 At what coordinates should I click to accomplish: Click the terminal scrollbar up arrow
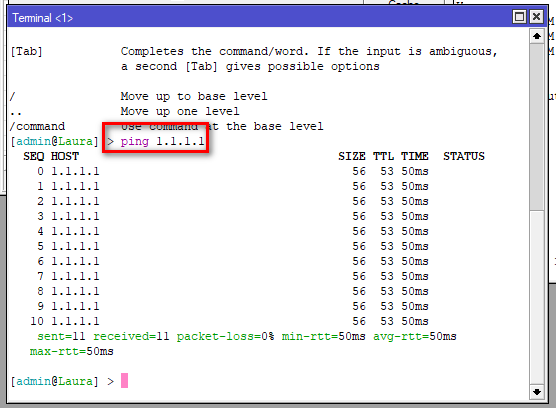click(x=537, y=36)
